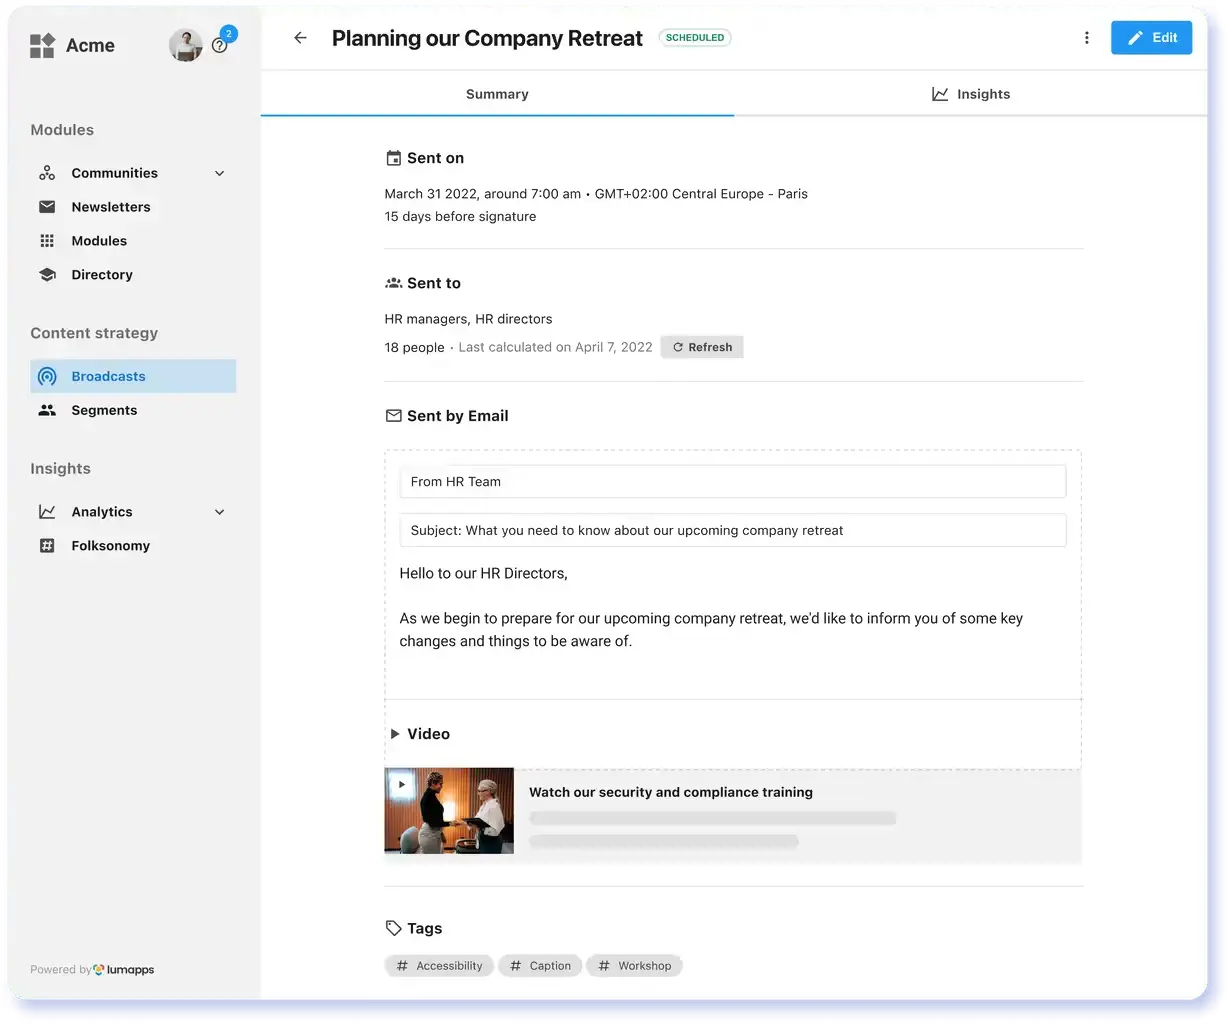Click the blue Edit button
Viewport: 1230px width, 1024px height.
click(1151, 38)
